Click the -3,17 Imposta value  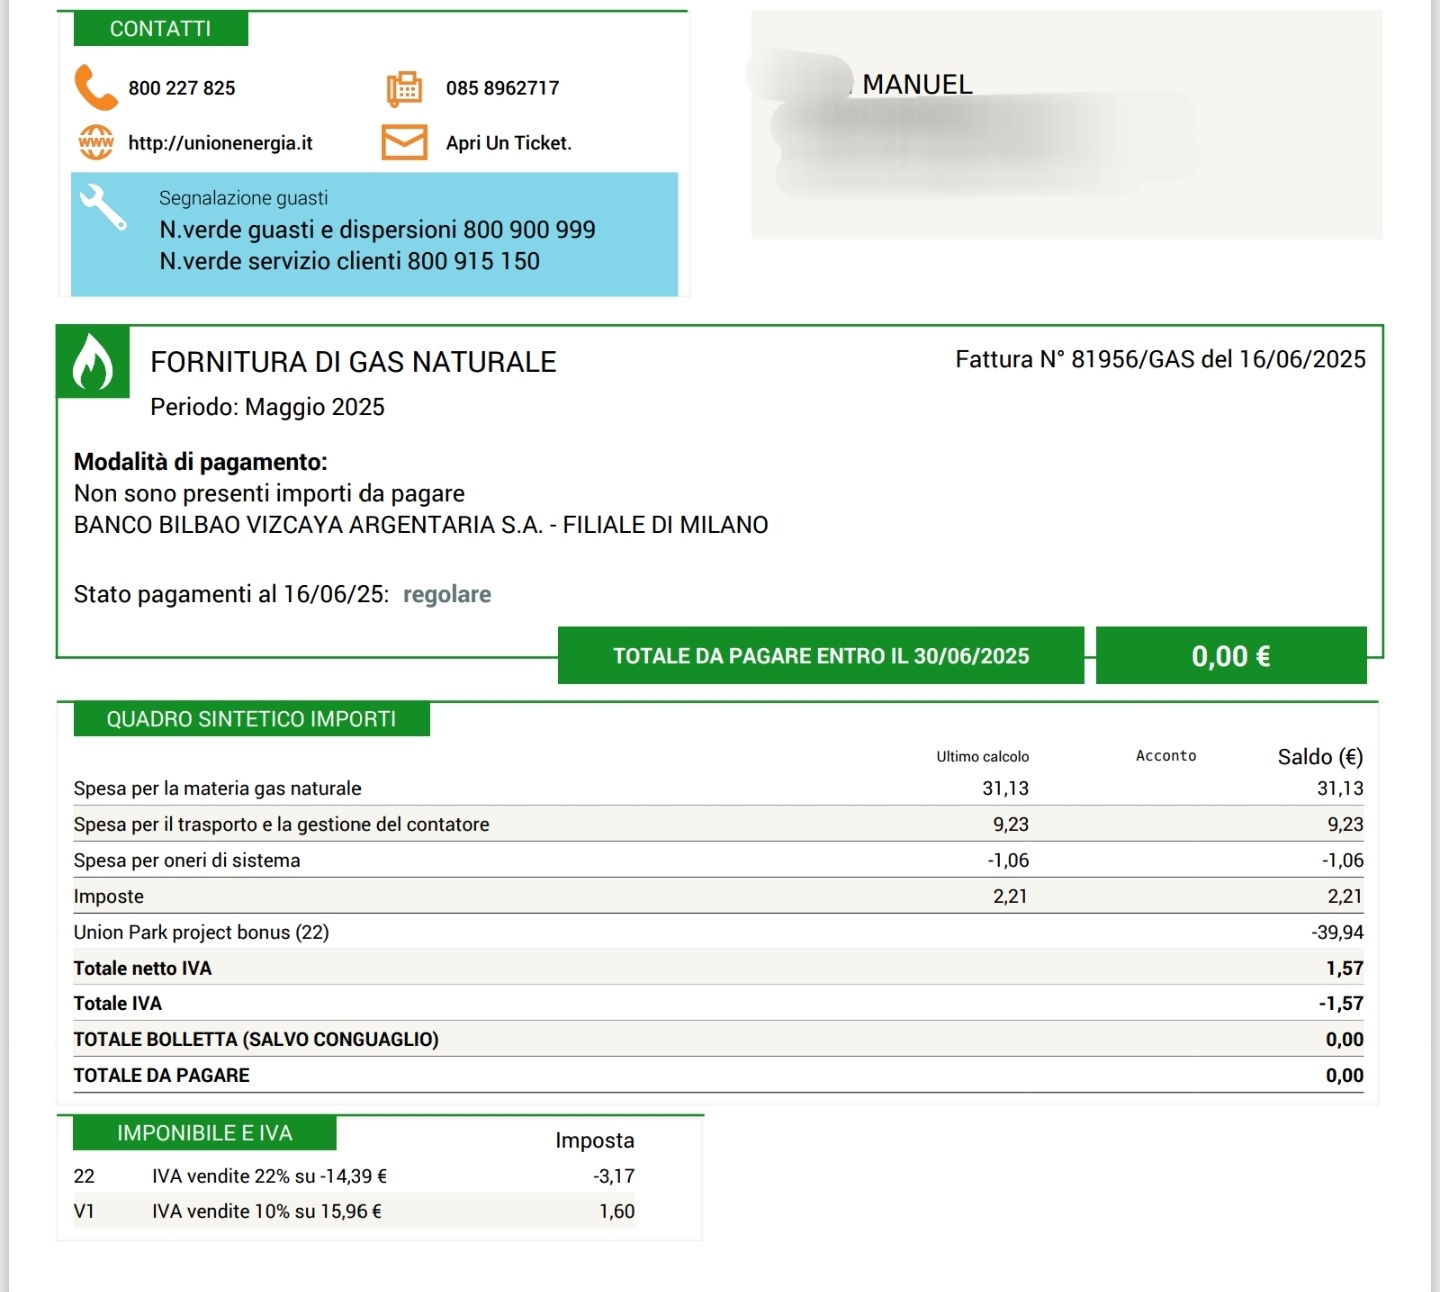[x=614, y=1176]
